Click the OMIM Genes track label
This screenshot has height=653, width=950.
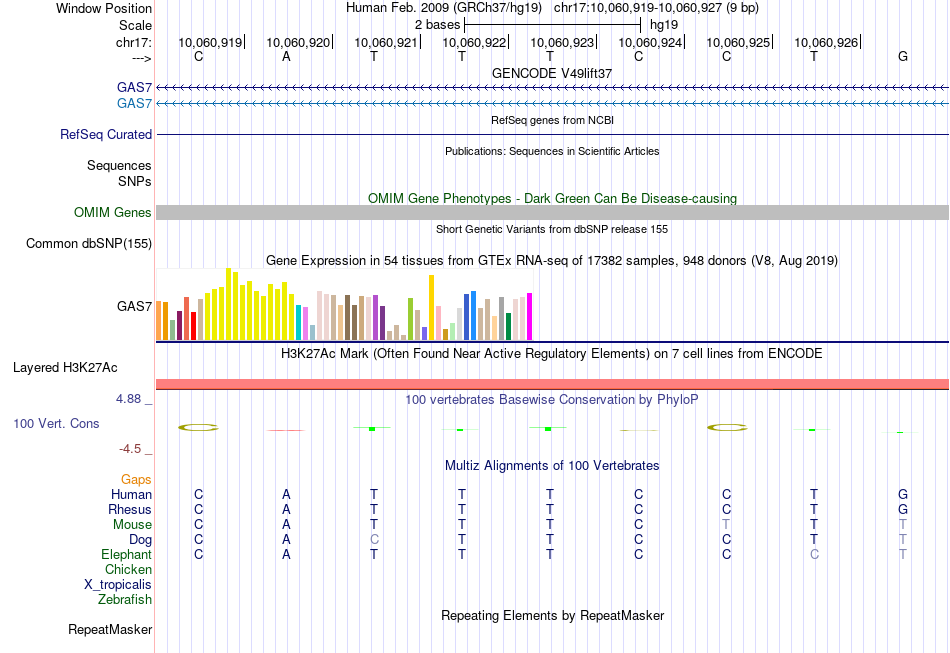[x=113, y=213]
